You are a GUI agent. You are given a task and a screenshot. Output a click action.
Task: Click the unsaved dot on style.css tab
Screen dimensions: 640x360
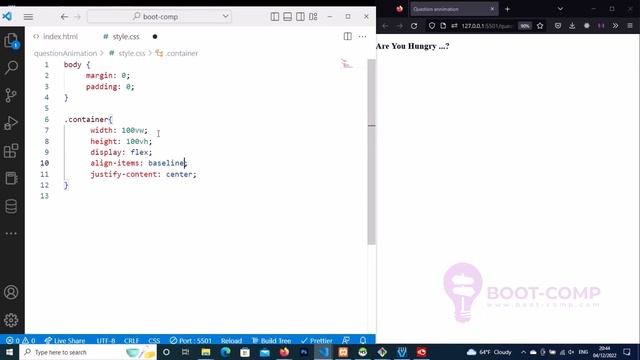pyautogui.click(x=155, y=36)
